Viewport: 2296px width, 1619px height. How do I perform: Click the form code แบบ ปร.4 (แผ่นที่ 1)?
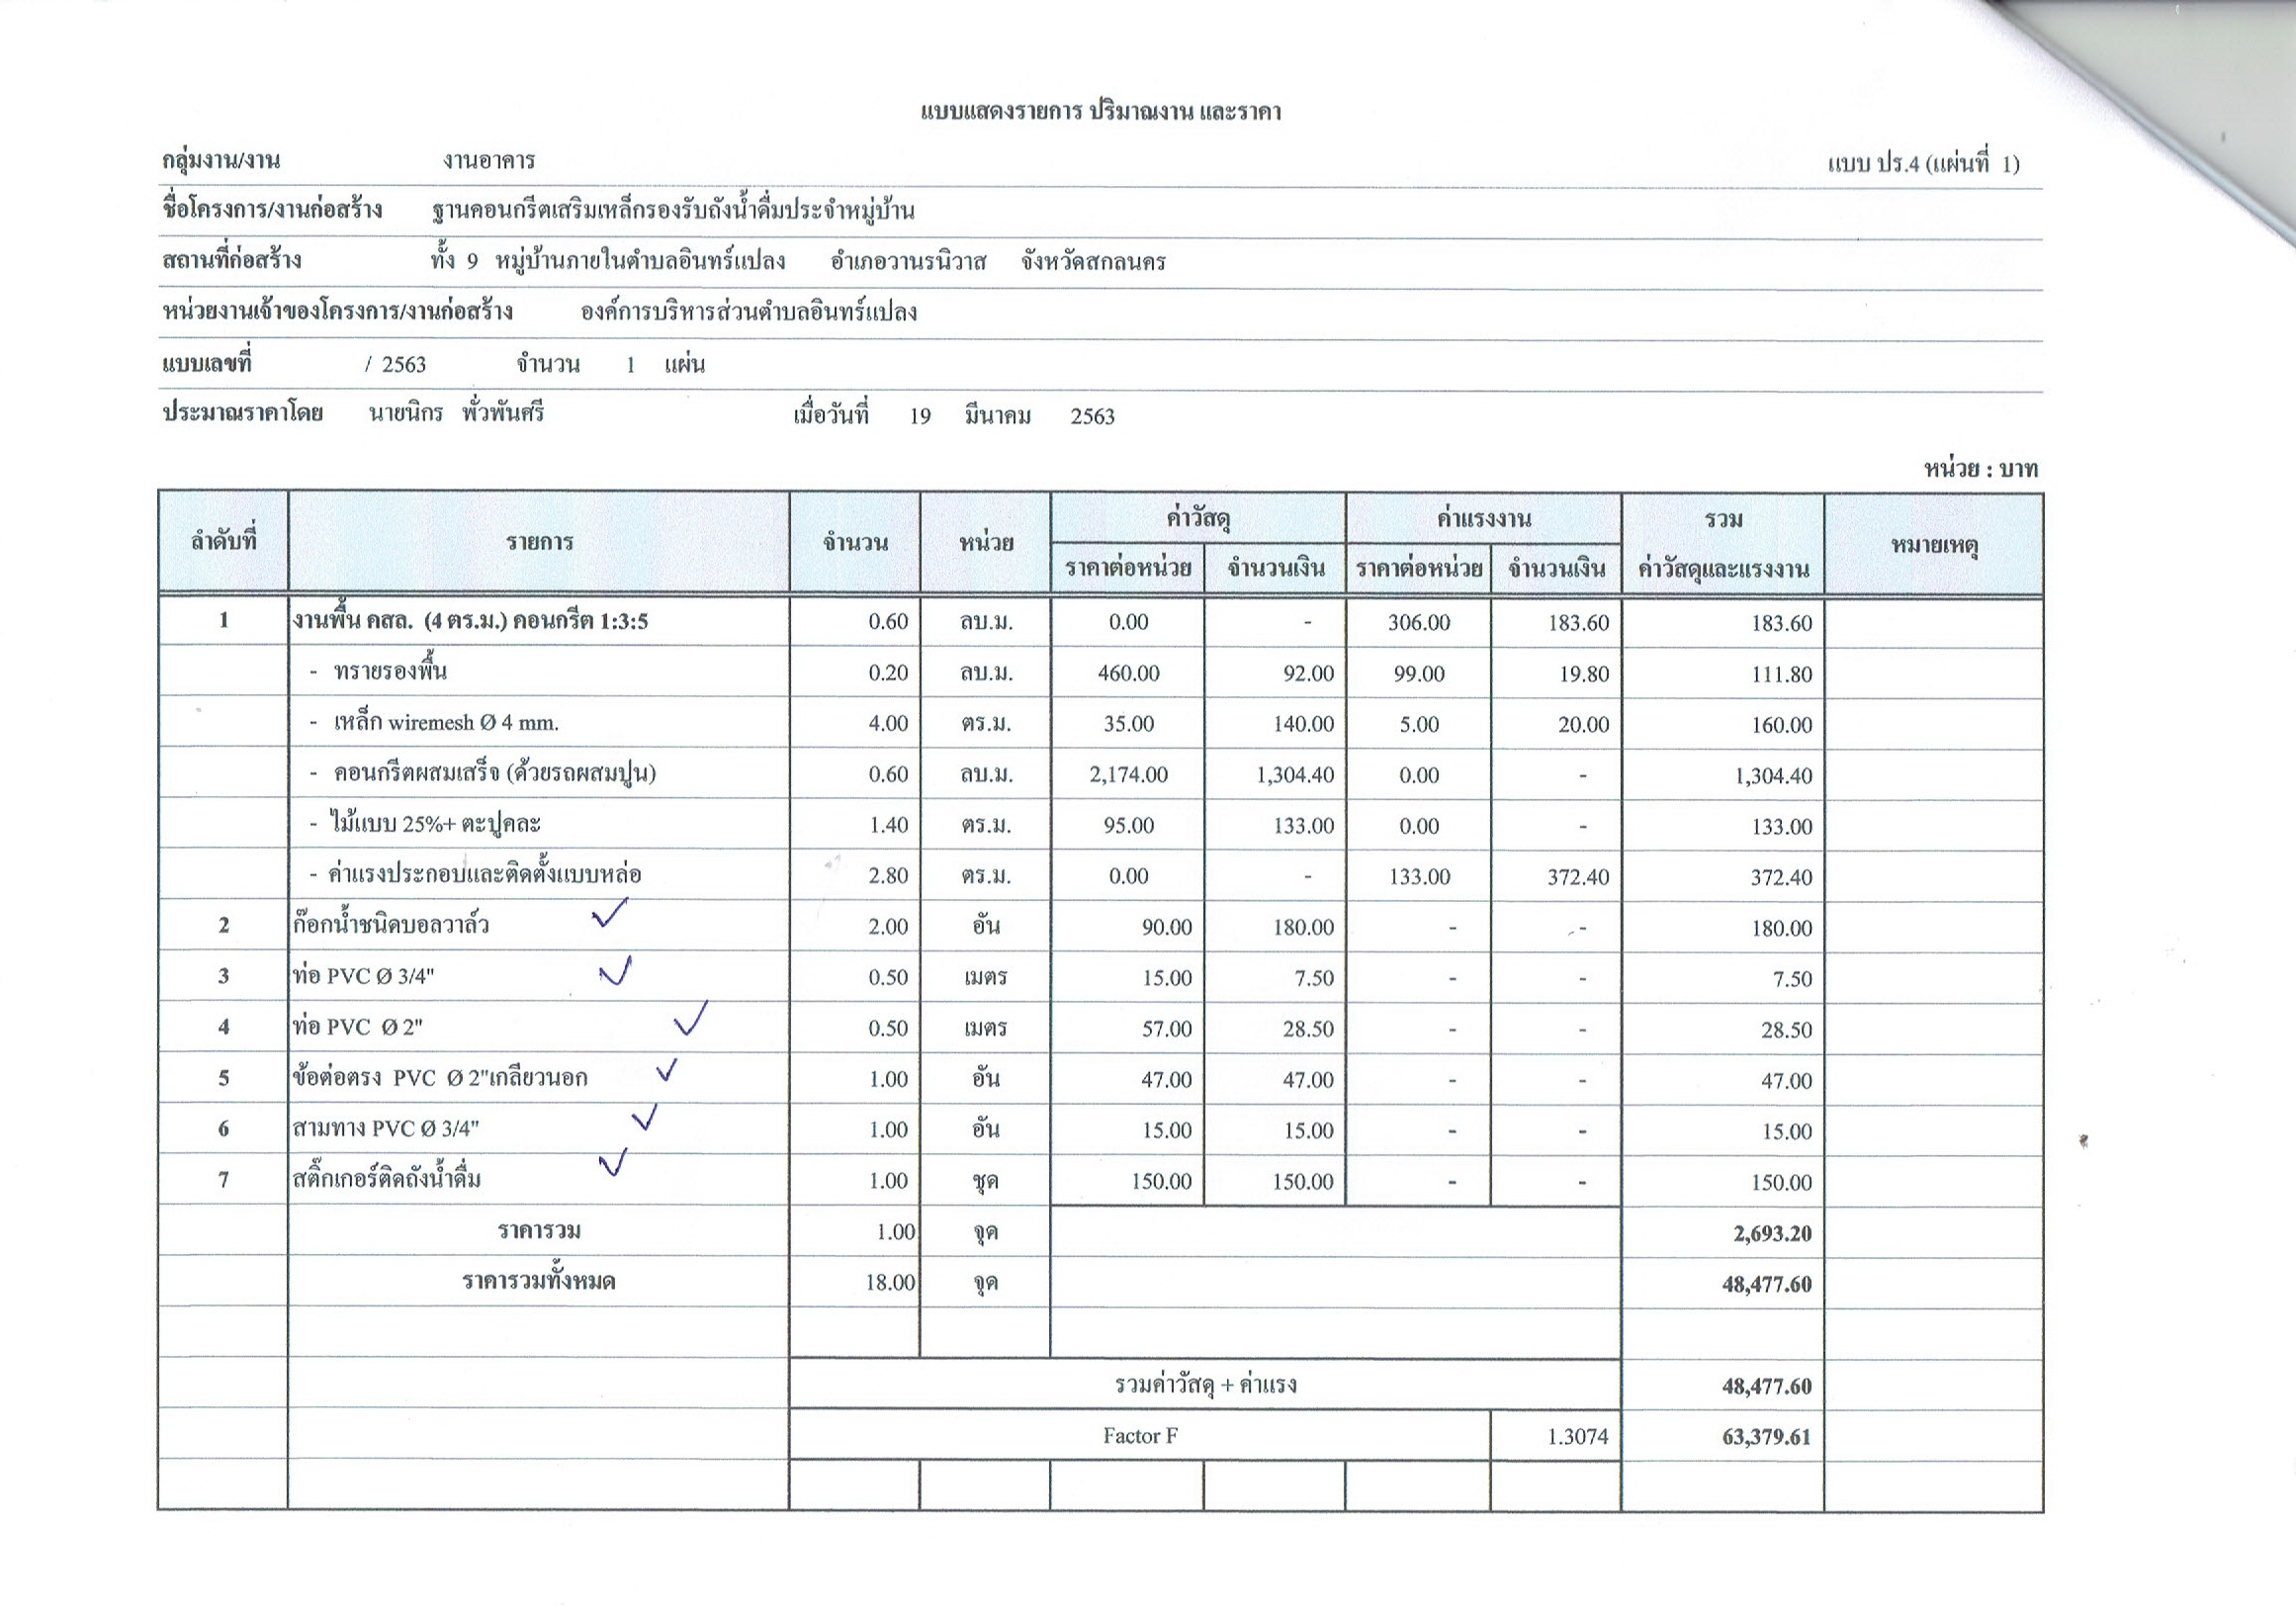1923,163
